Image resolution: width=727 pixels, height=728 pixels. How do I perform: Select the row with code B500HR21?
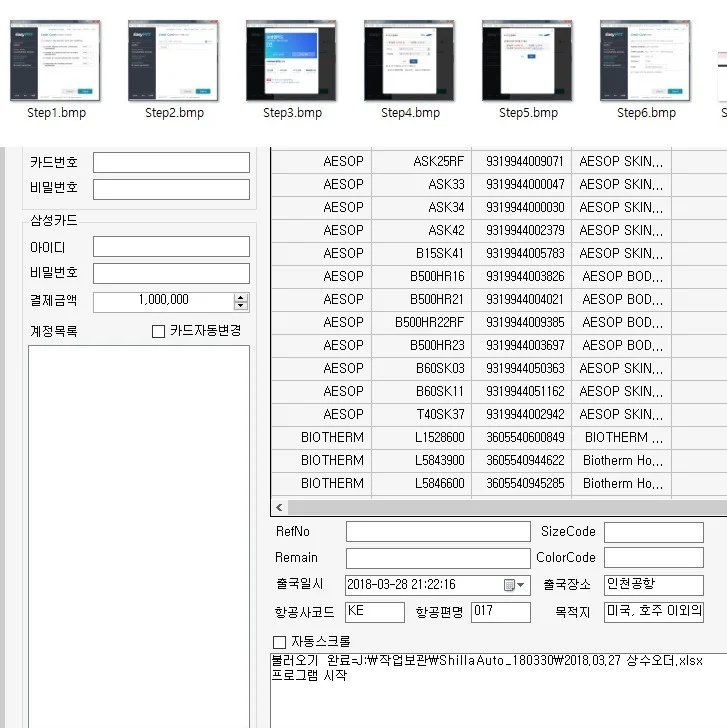click(499, 299)
